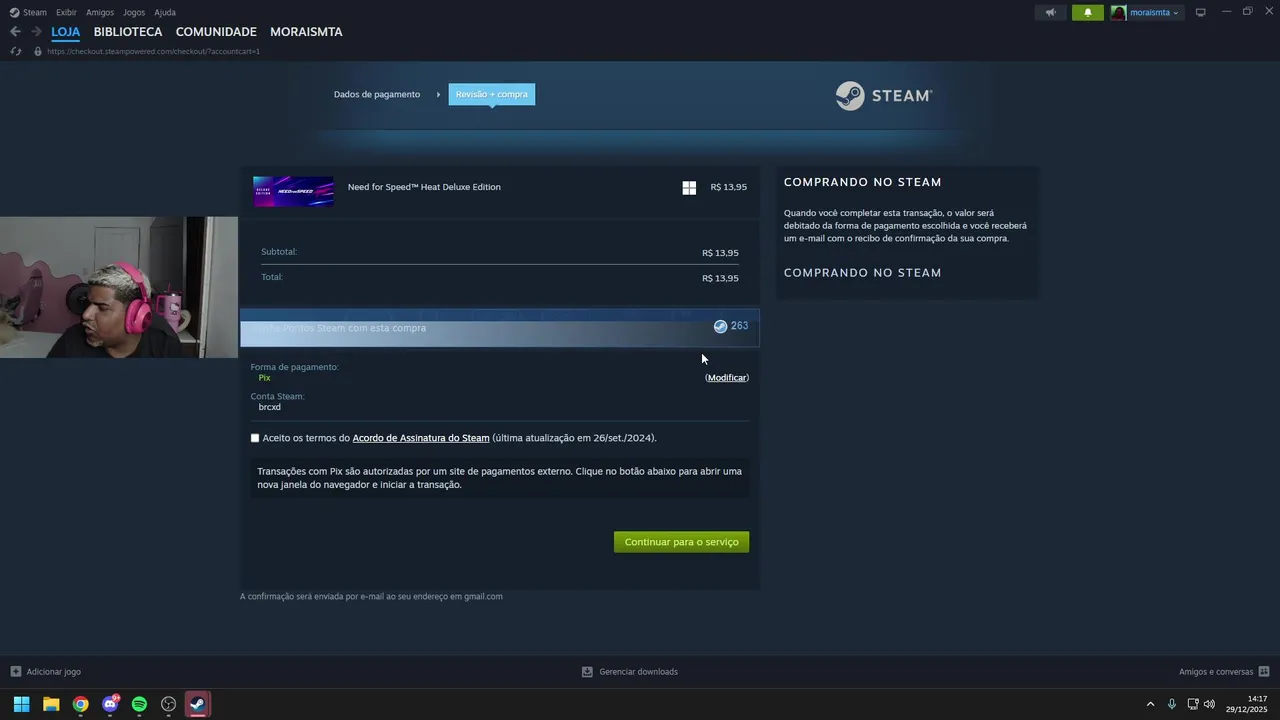Image resolution: width=1280 pixels, height=720 pixels.
Task: Click the checkout URL address
Action: point(153,51)
